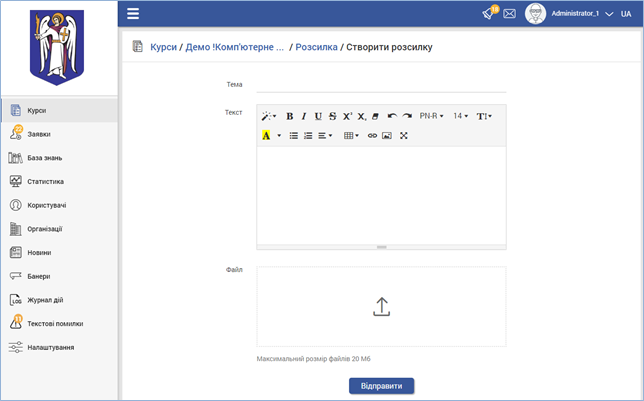The height and width of the screenshot is (401, 644).
Task: Click the yellow text highlight color swatch
Action: [266, 135]
